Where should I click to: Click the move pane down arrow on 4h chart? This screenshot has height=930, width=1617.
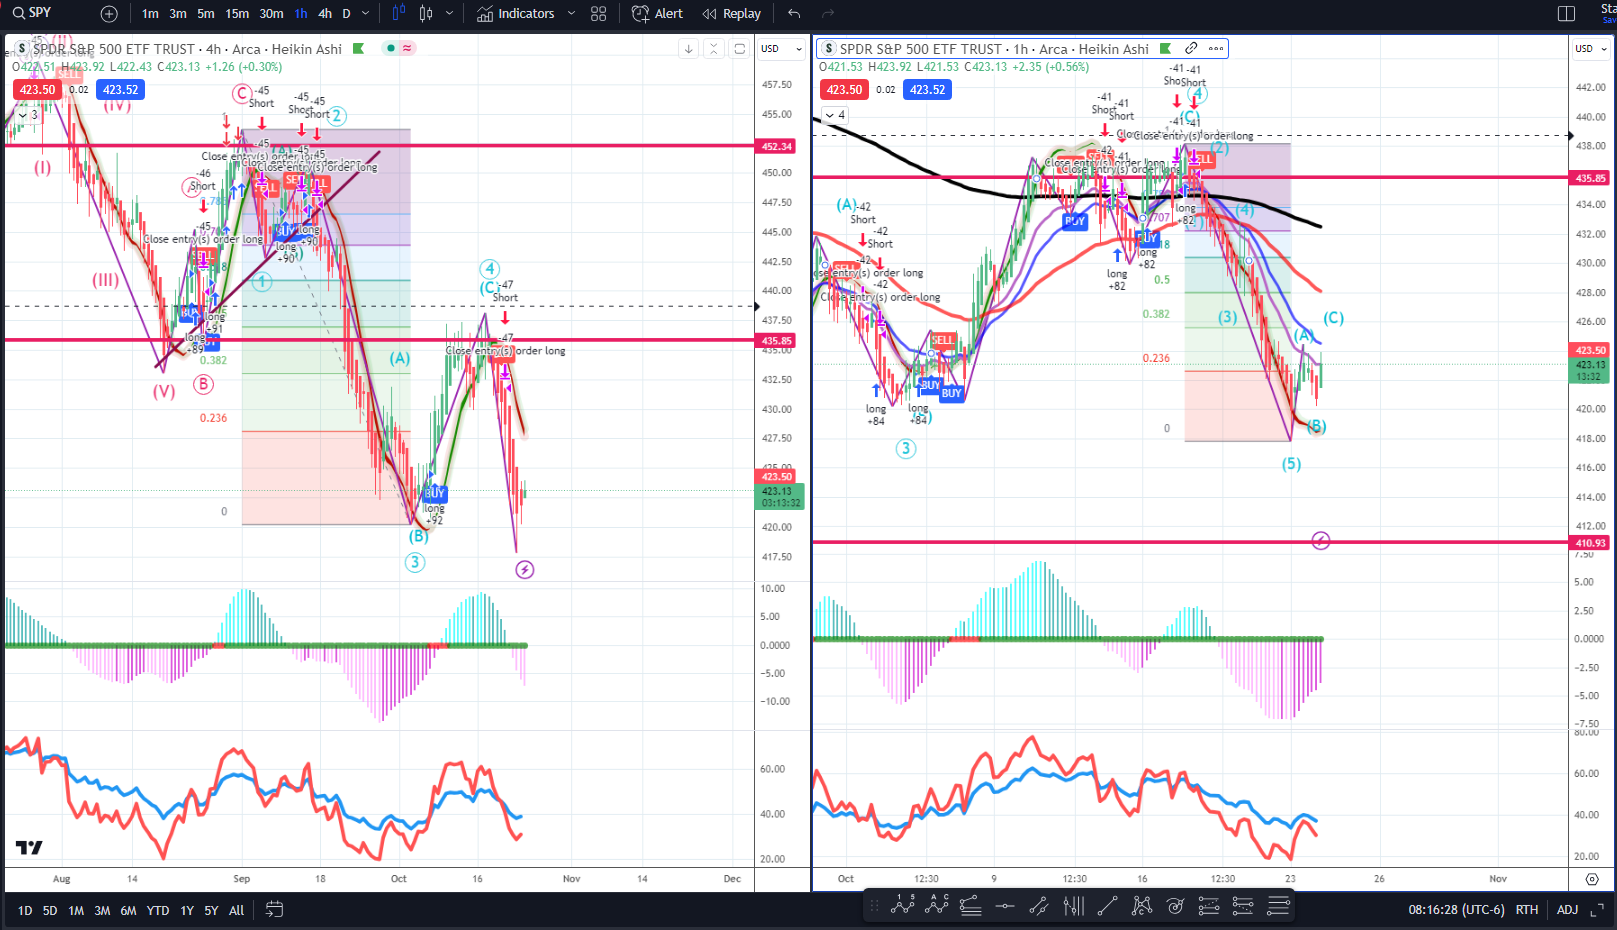688,48
